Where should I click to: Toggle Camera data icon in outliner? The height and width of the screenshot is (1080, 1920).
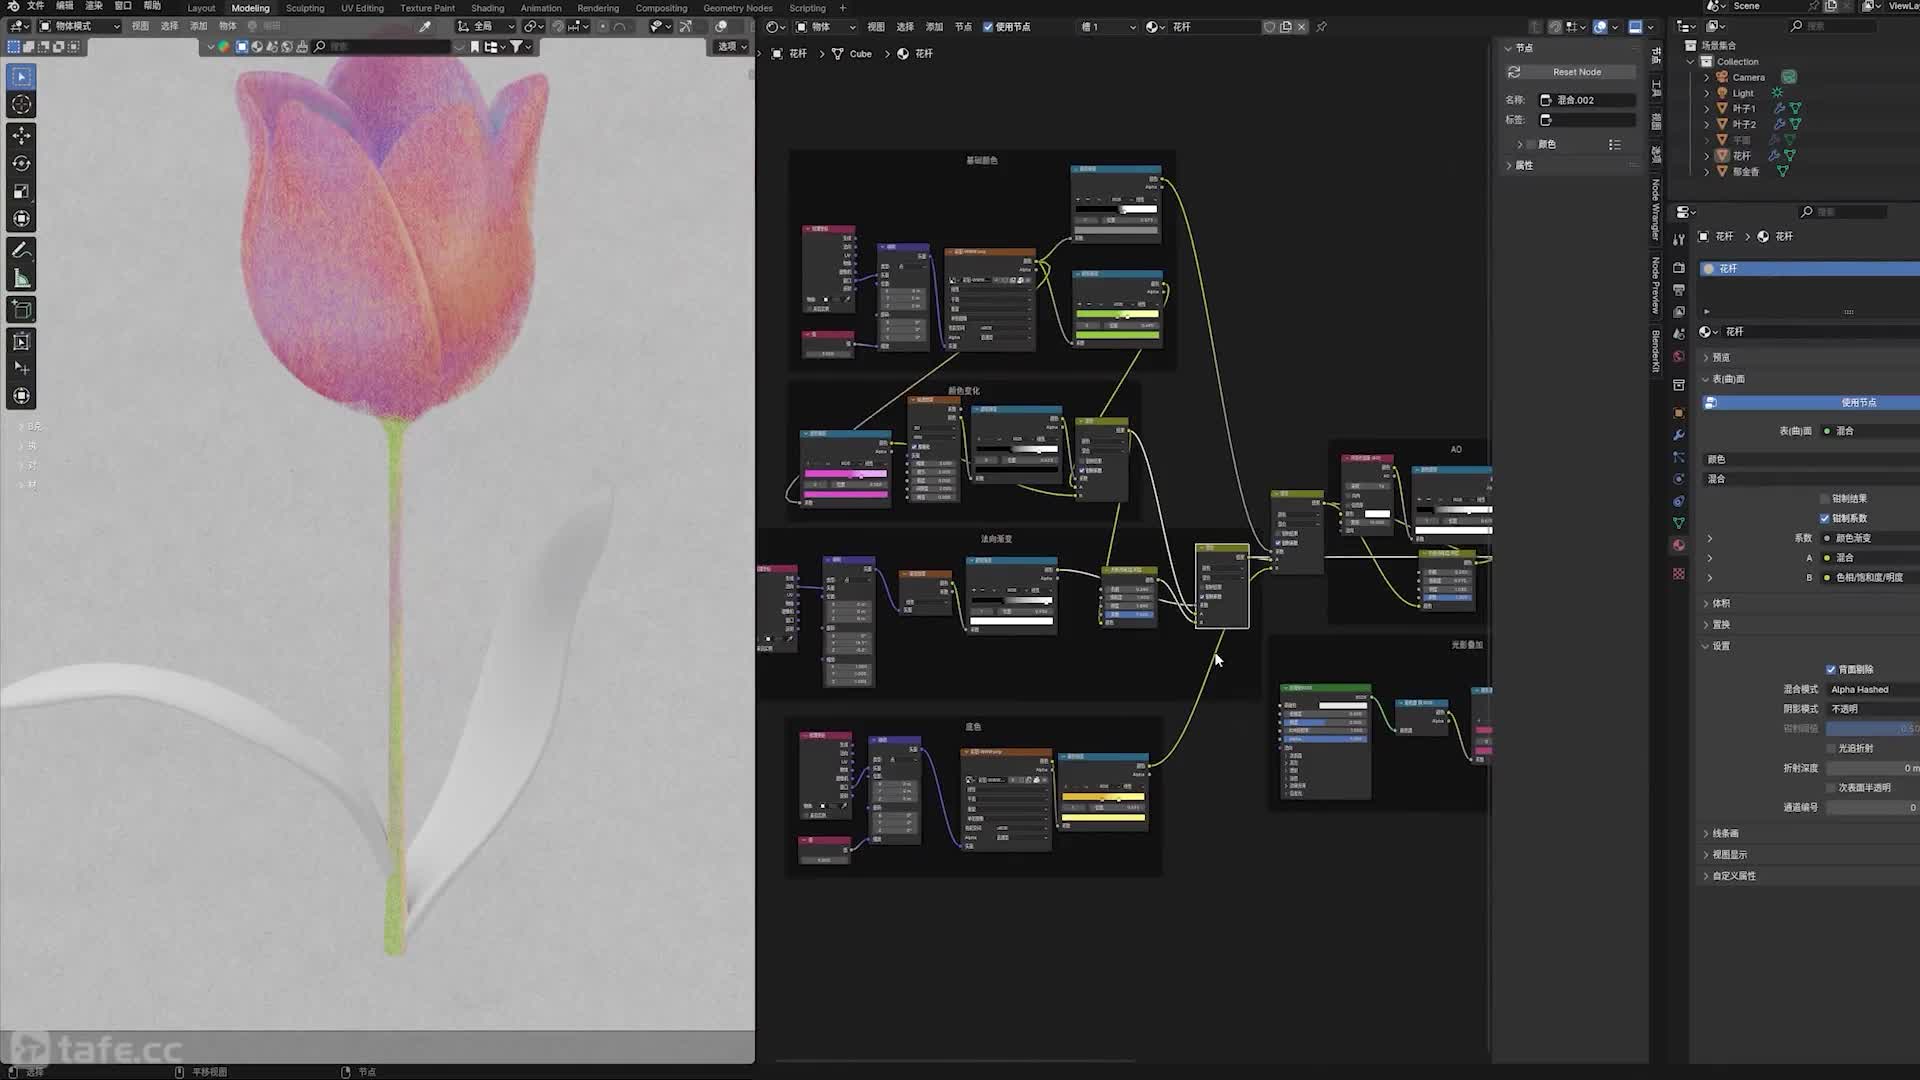(1789, 77)
